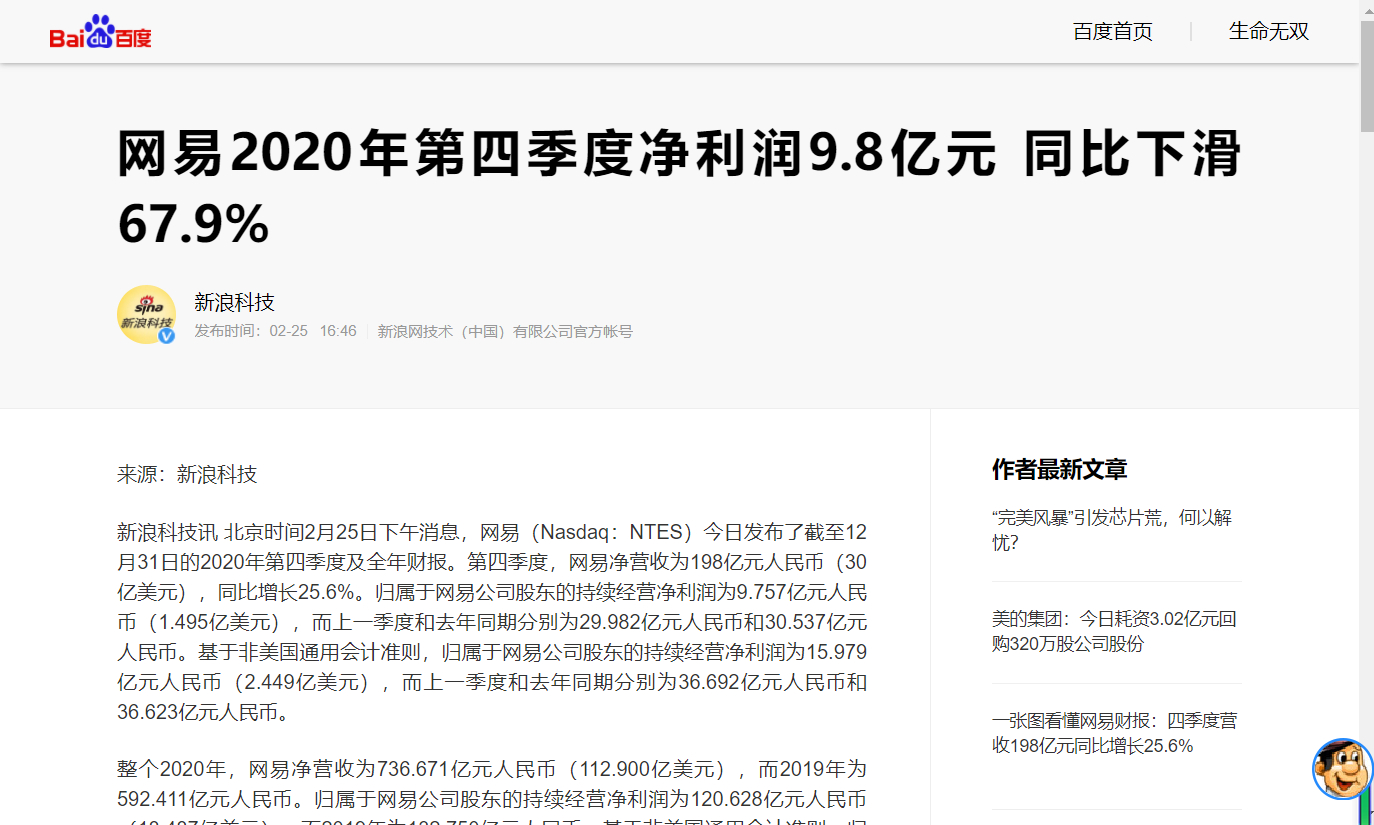This screenshot has width=1374, height=825.
Task: Open the 百度首页 link
Action: (1112, 32)
